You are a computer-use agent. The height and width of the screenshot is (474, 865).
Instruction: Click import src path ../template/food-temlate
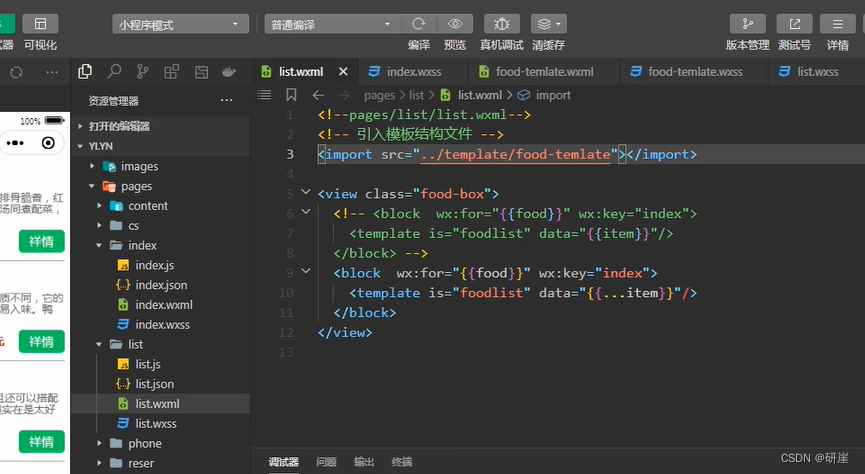coord(516,155)
